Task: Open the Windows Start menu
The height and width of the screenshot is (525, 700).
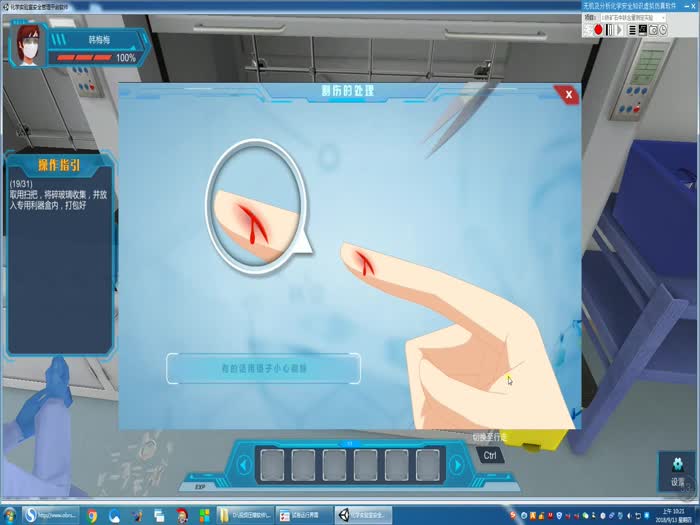Action: (x=9, y=515)
